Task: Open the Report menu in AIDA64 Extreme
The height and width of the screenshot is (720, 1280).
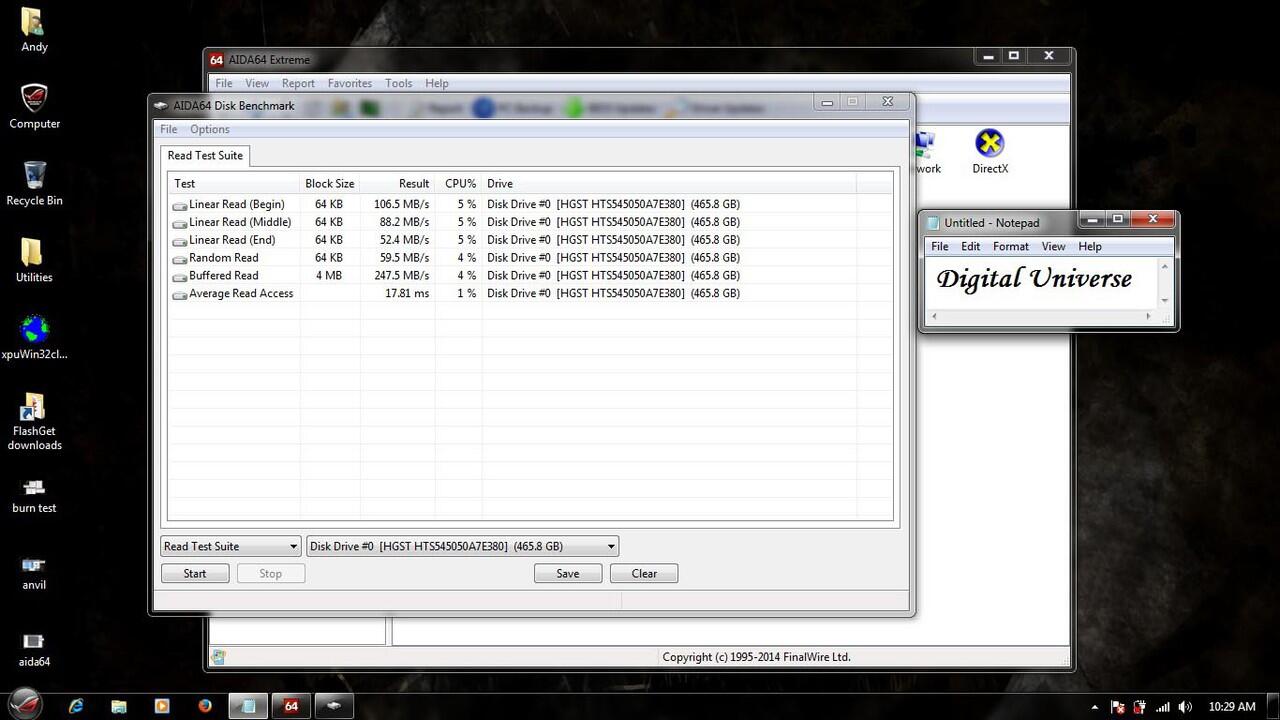Action: (x=298, y=83)
